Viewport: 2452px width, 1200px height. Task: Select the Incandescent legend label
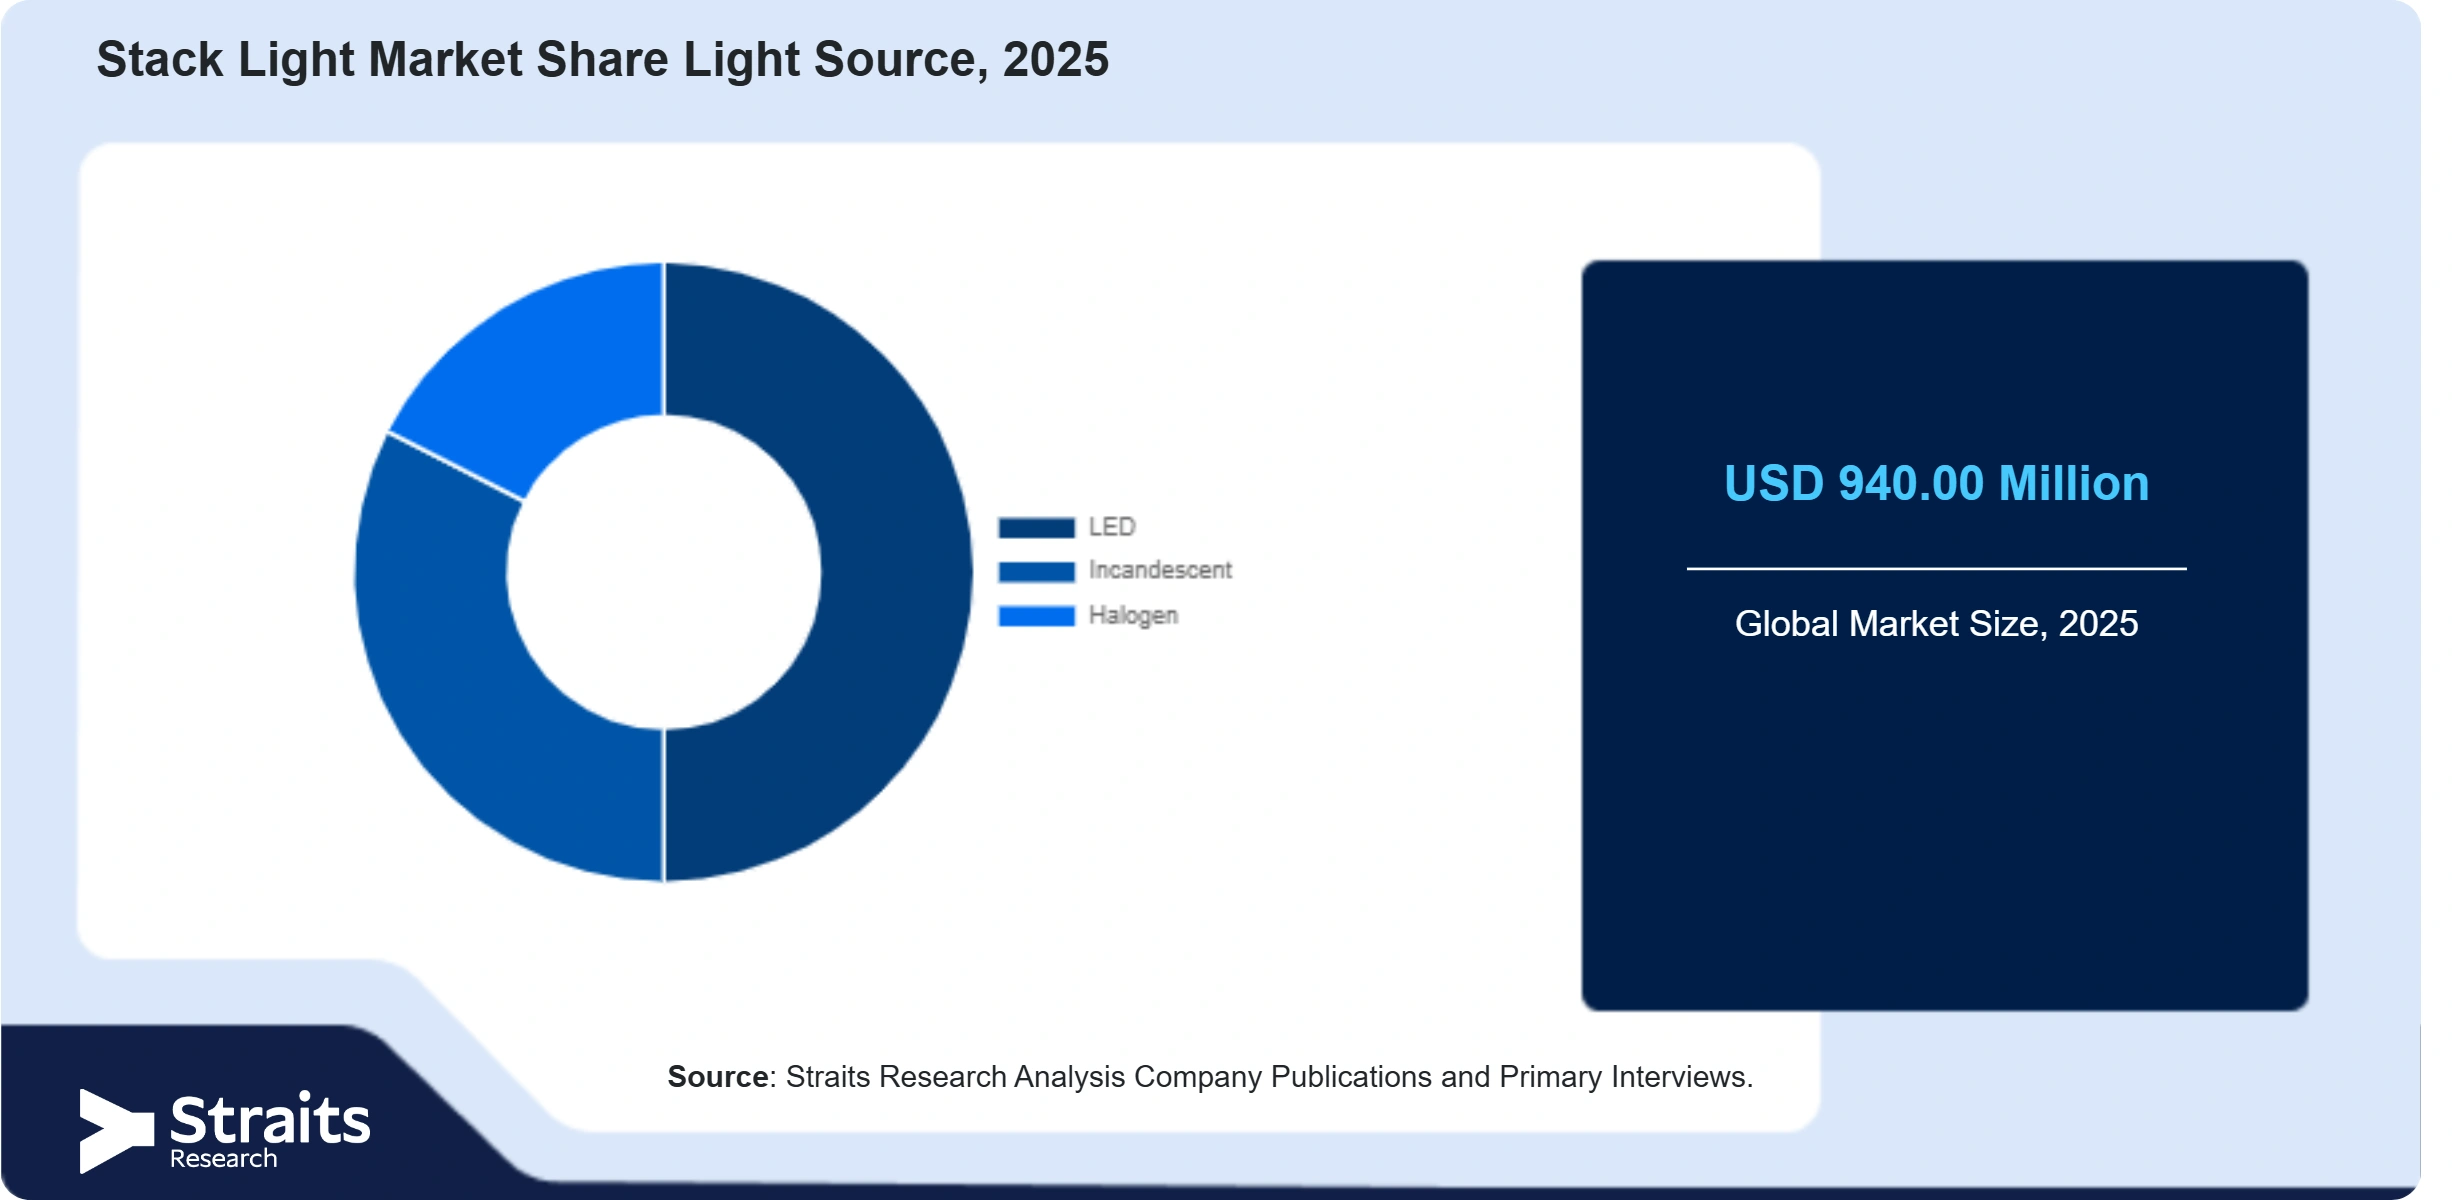(x=1160, y=570)
